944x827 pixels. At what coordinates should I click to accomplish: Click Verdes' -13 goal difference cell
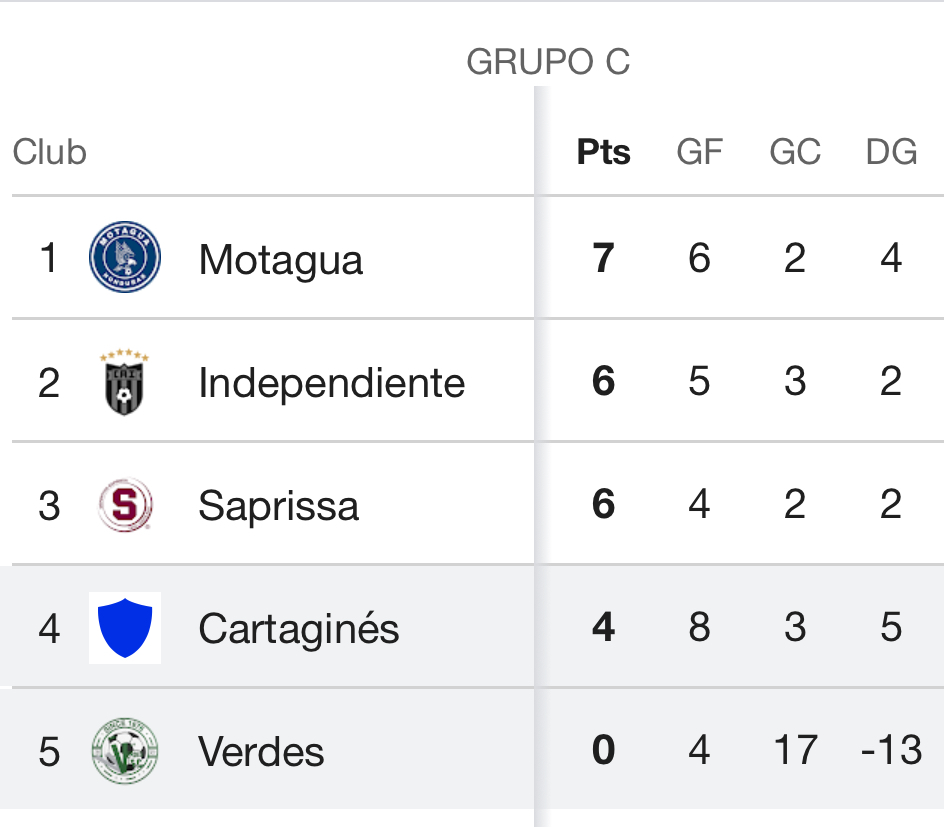(891, 750)
